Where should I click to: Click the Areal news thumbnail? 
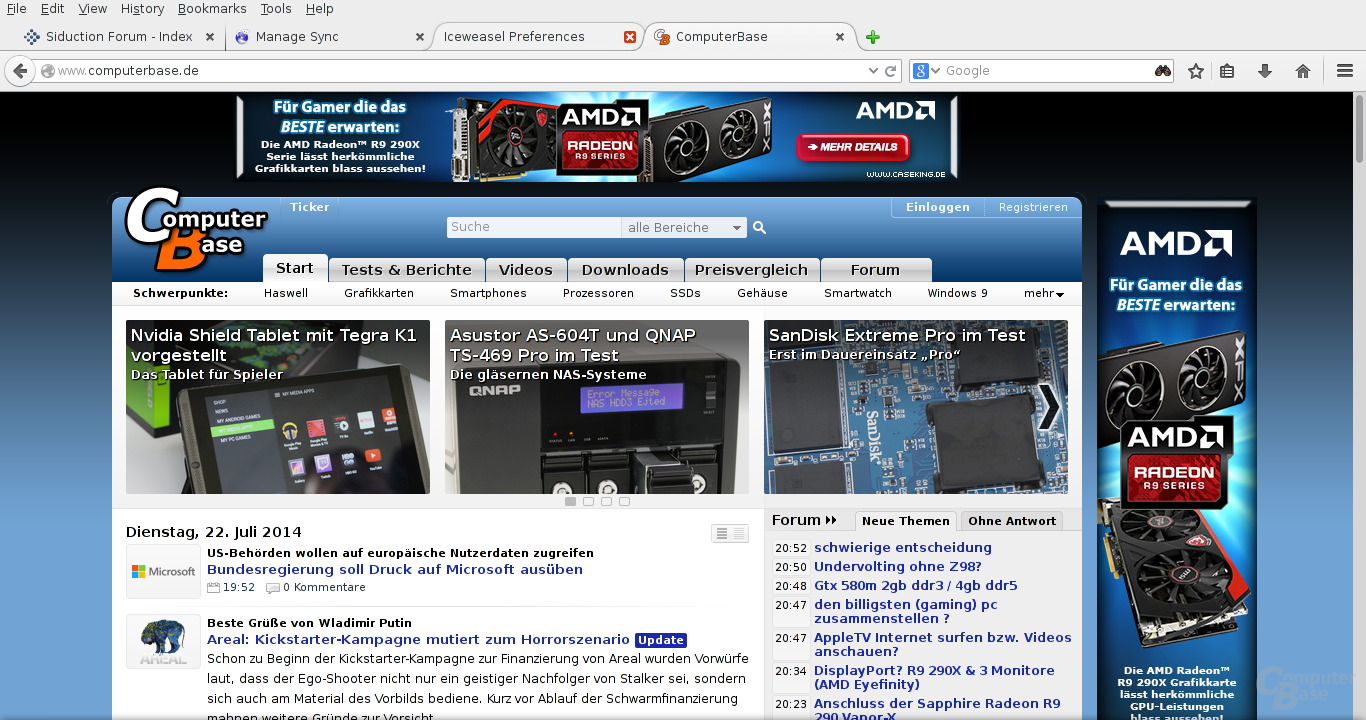[x=163, y=641]
